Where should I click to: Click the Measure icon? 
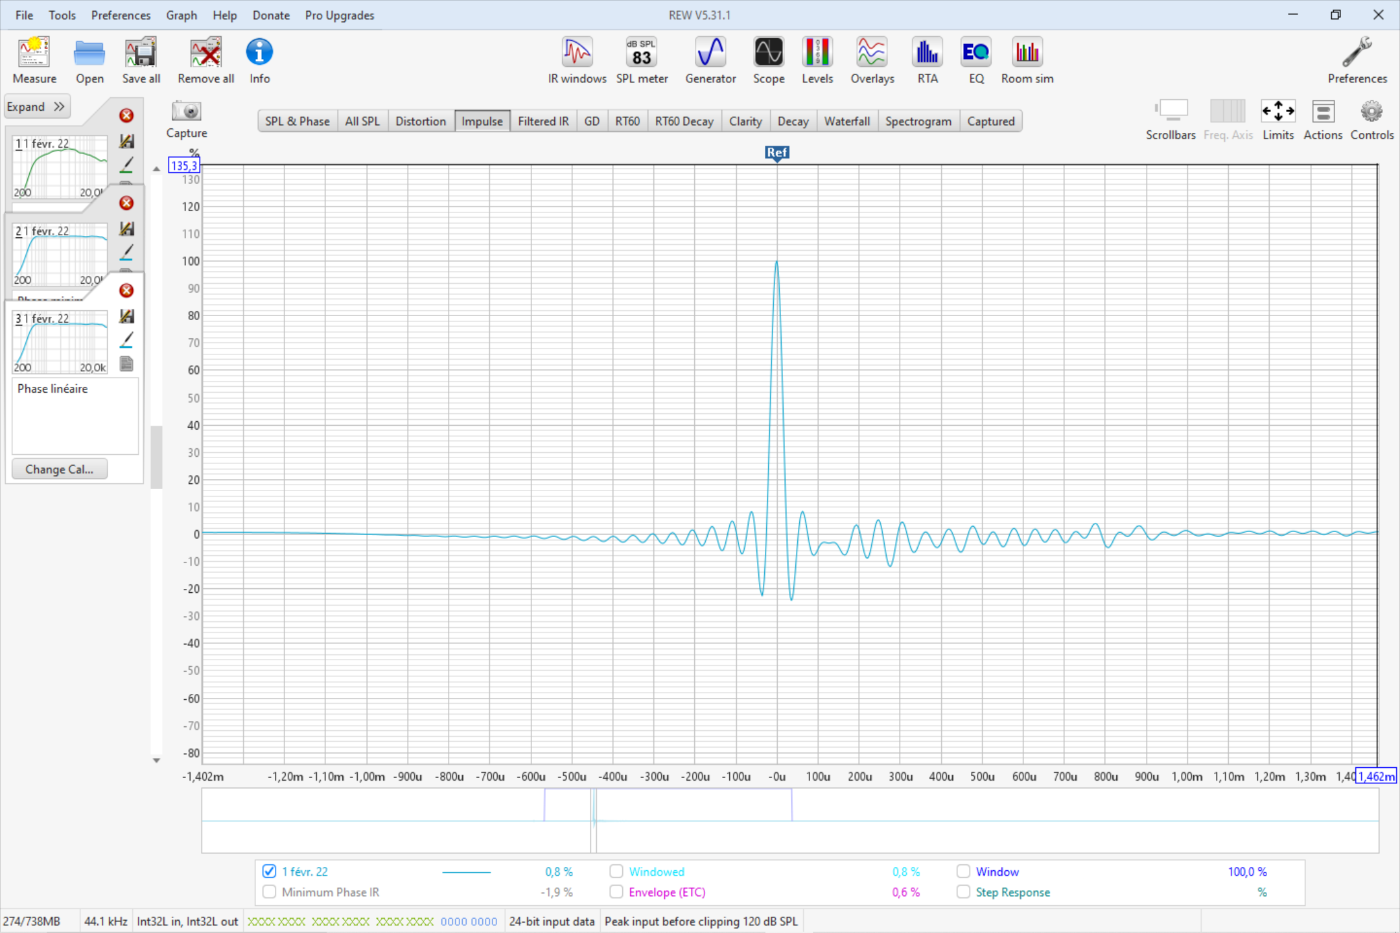34,60
